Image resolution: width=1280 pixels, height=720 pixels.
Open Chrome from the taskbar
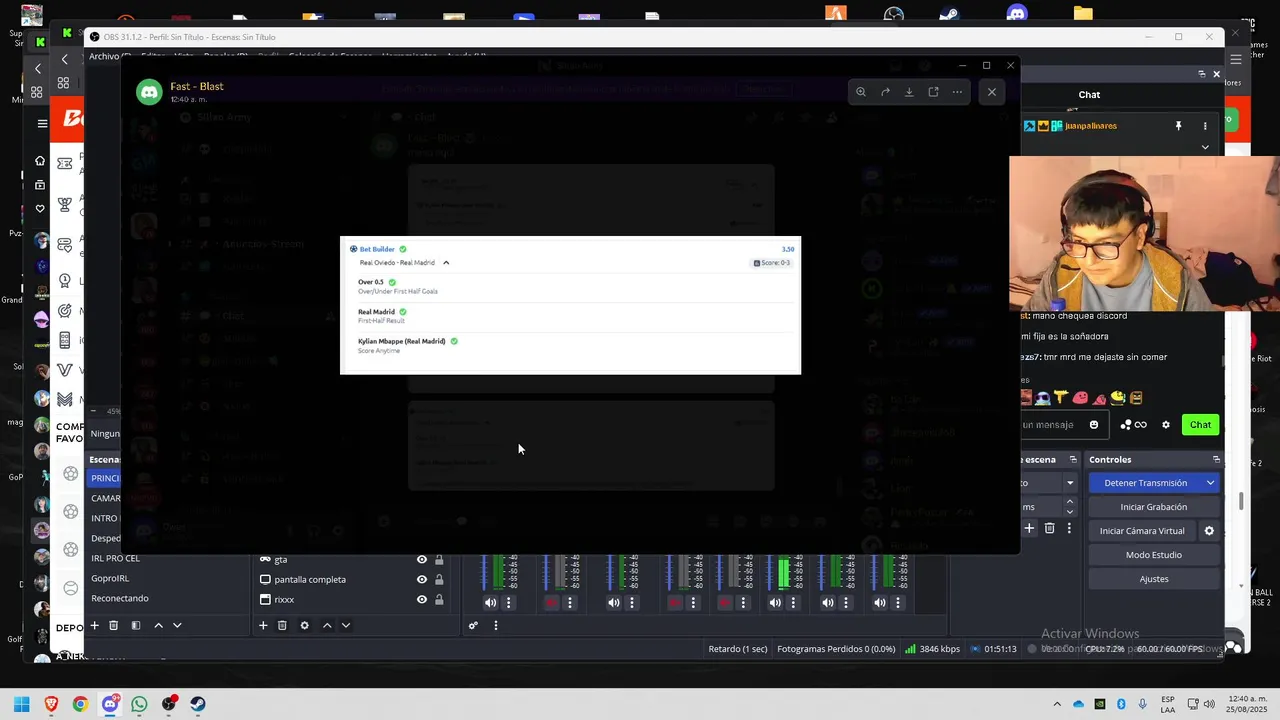80,704
